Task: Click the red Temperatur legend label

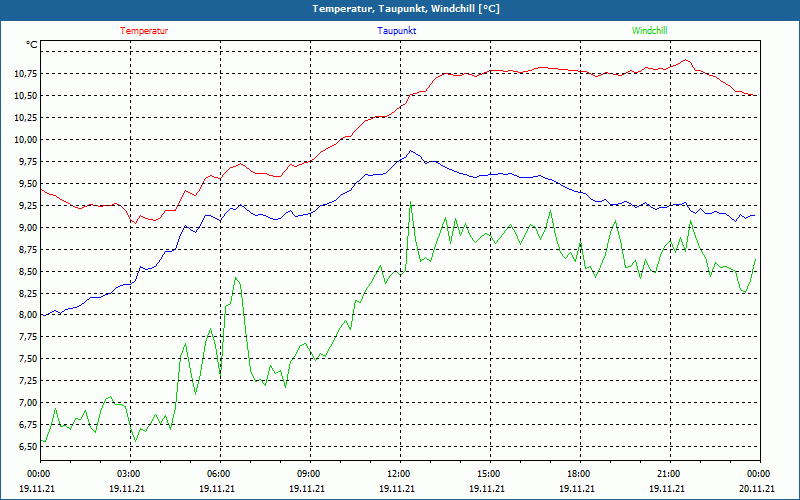Action: coord(144,31)
